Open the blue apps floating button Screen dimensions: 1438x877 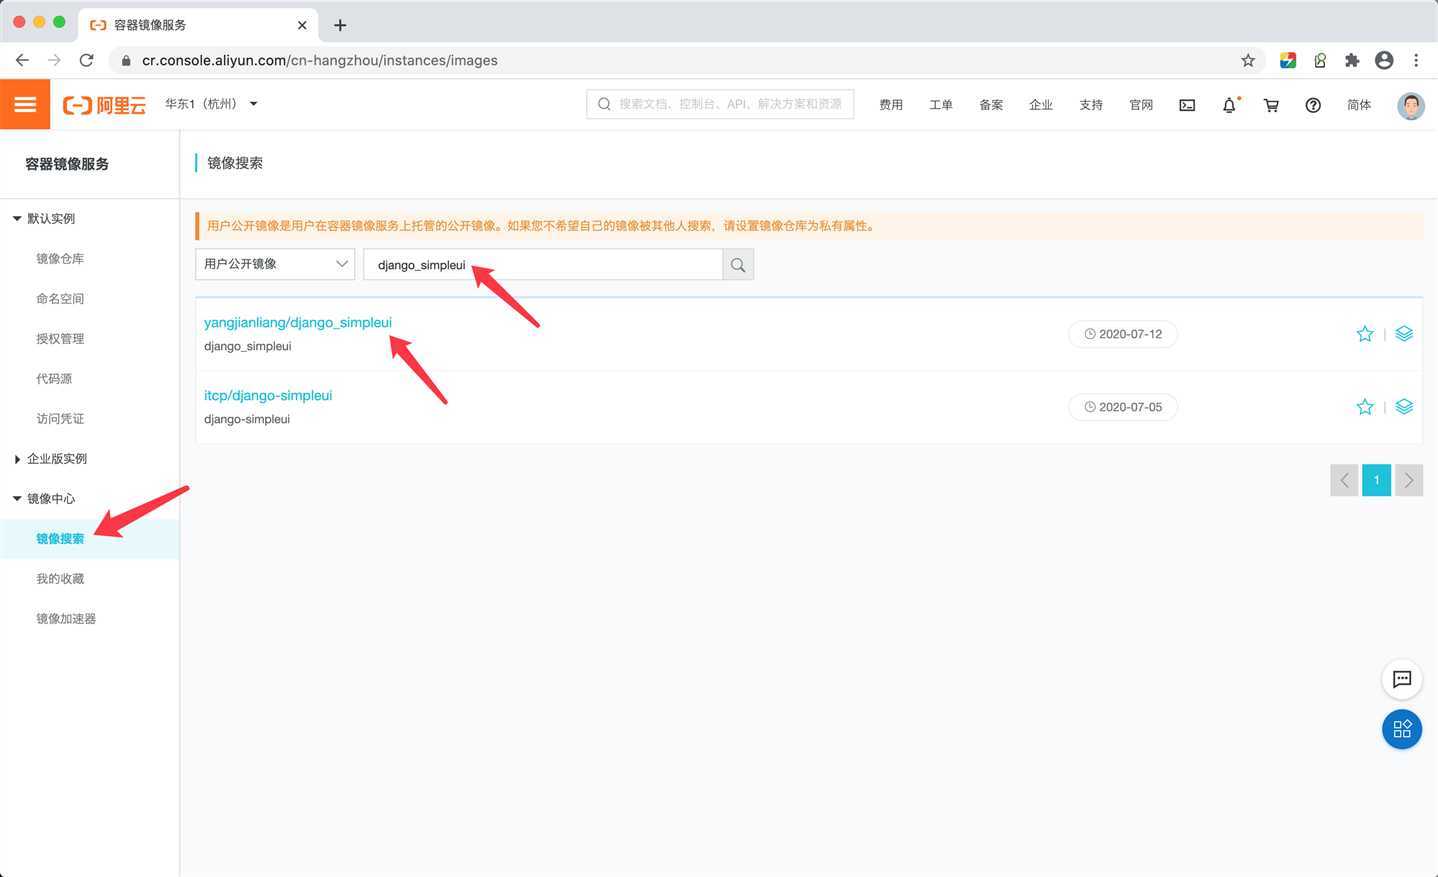pyautogui.click(x=1402, y=729)
